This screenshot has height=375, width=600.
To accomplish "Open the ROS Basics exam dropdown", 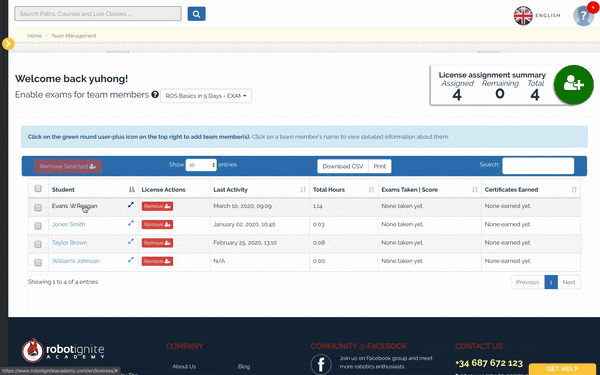I will [206, 96].
